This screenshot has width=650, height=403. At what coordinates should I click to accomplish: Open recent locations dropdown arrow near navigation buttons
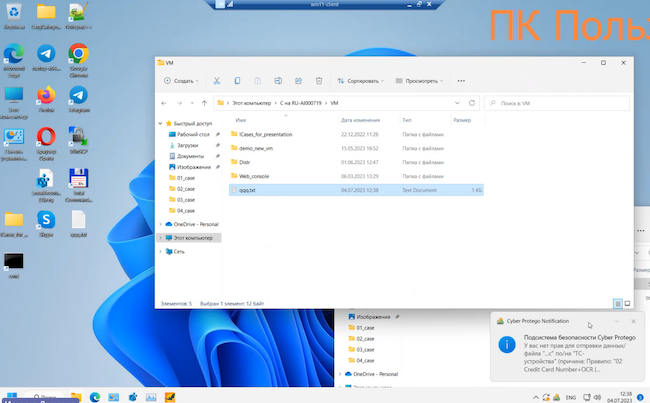192,103
